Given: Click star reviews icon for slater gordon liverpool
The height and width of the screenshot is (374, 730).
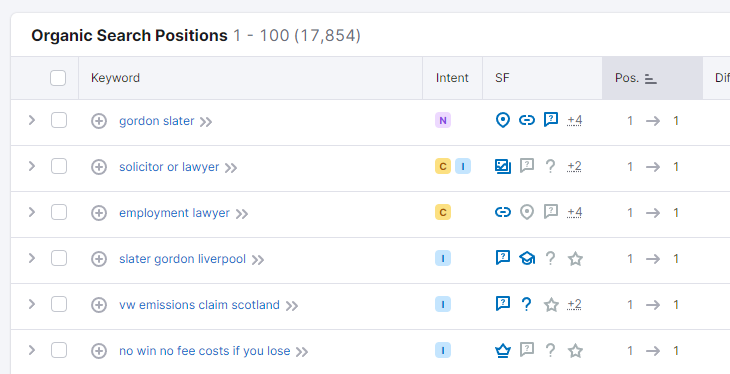Looking at the screenshot, I should 575,258.
